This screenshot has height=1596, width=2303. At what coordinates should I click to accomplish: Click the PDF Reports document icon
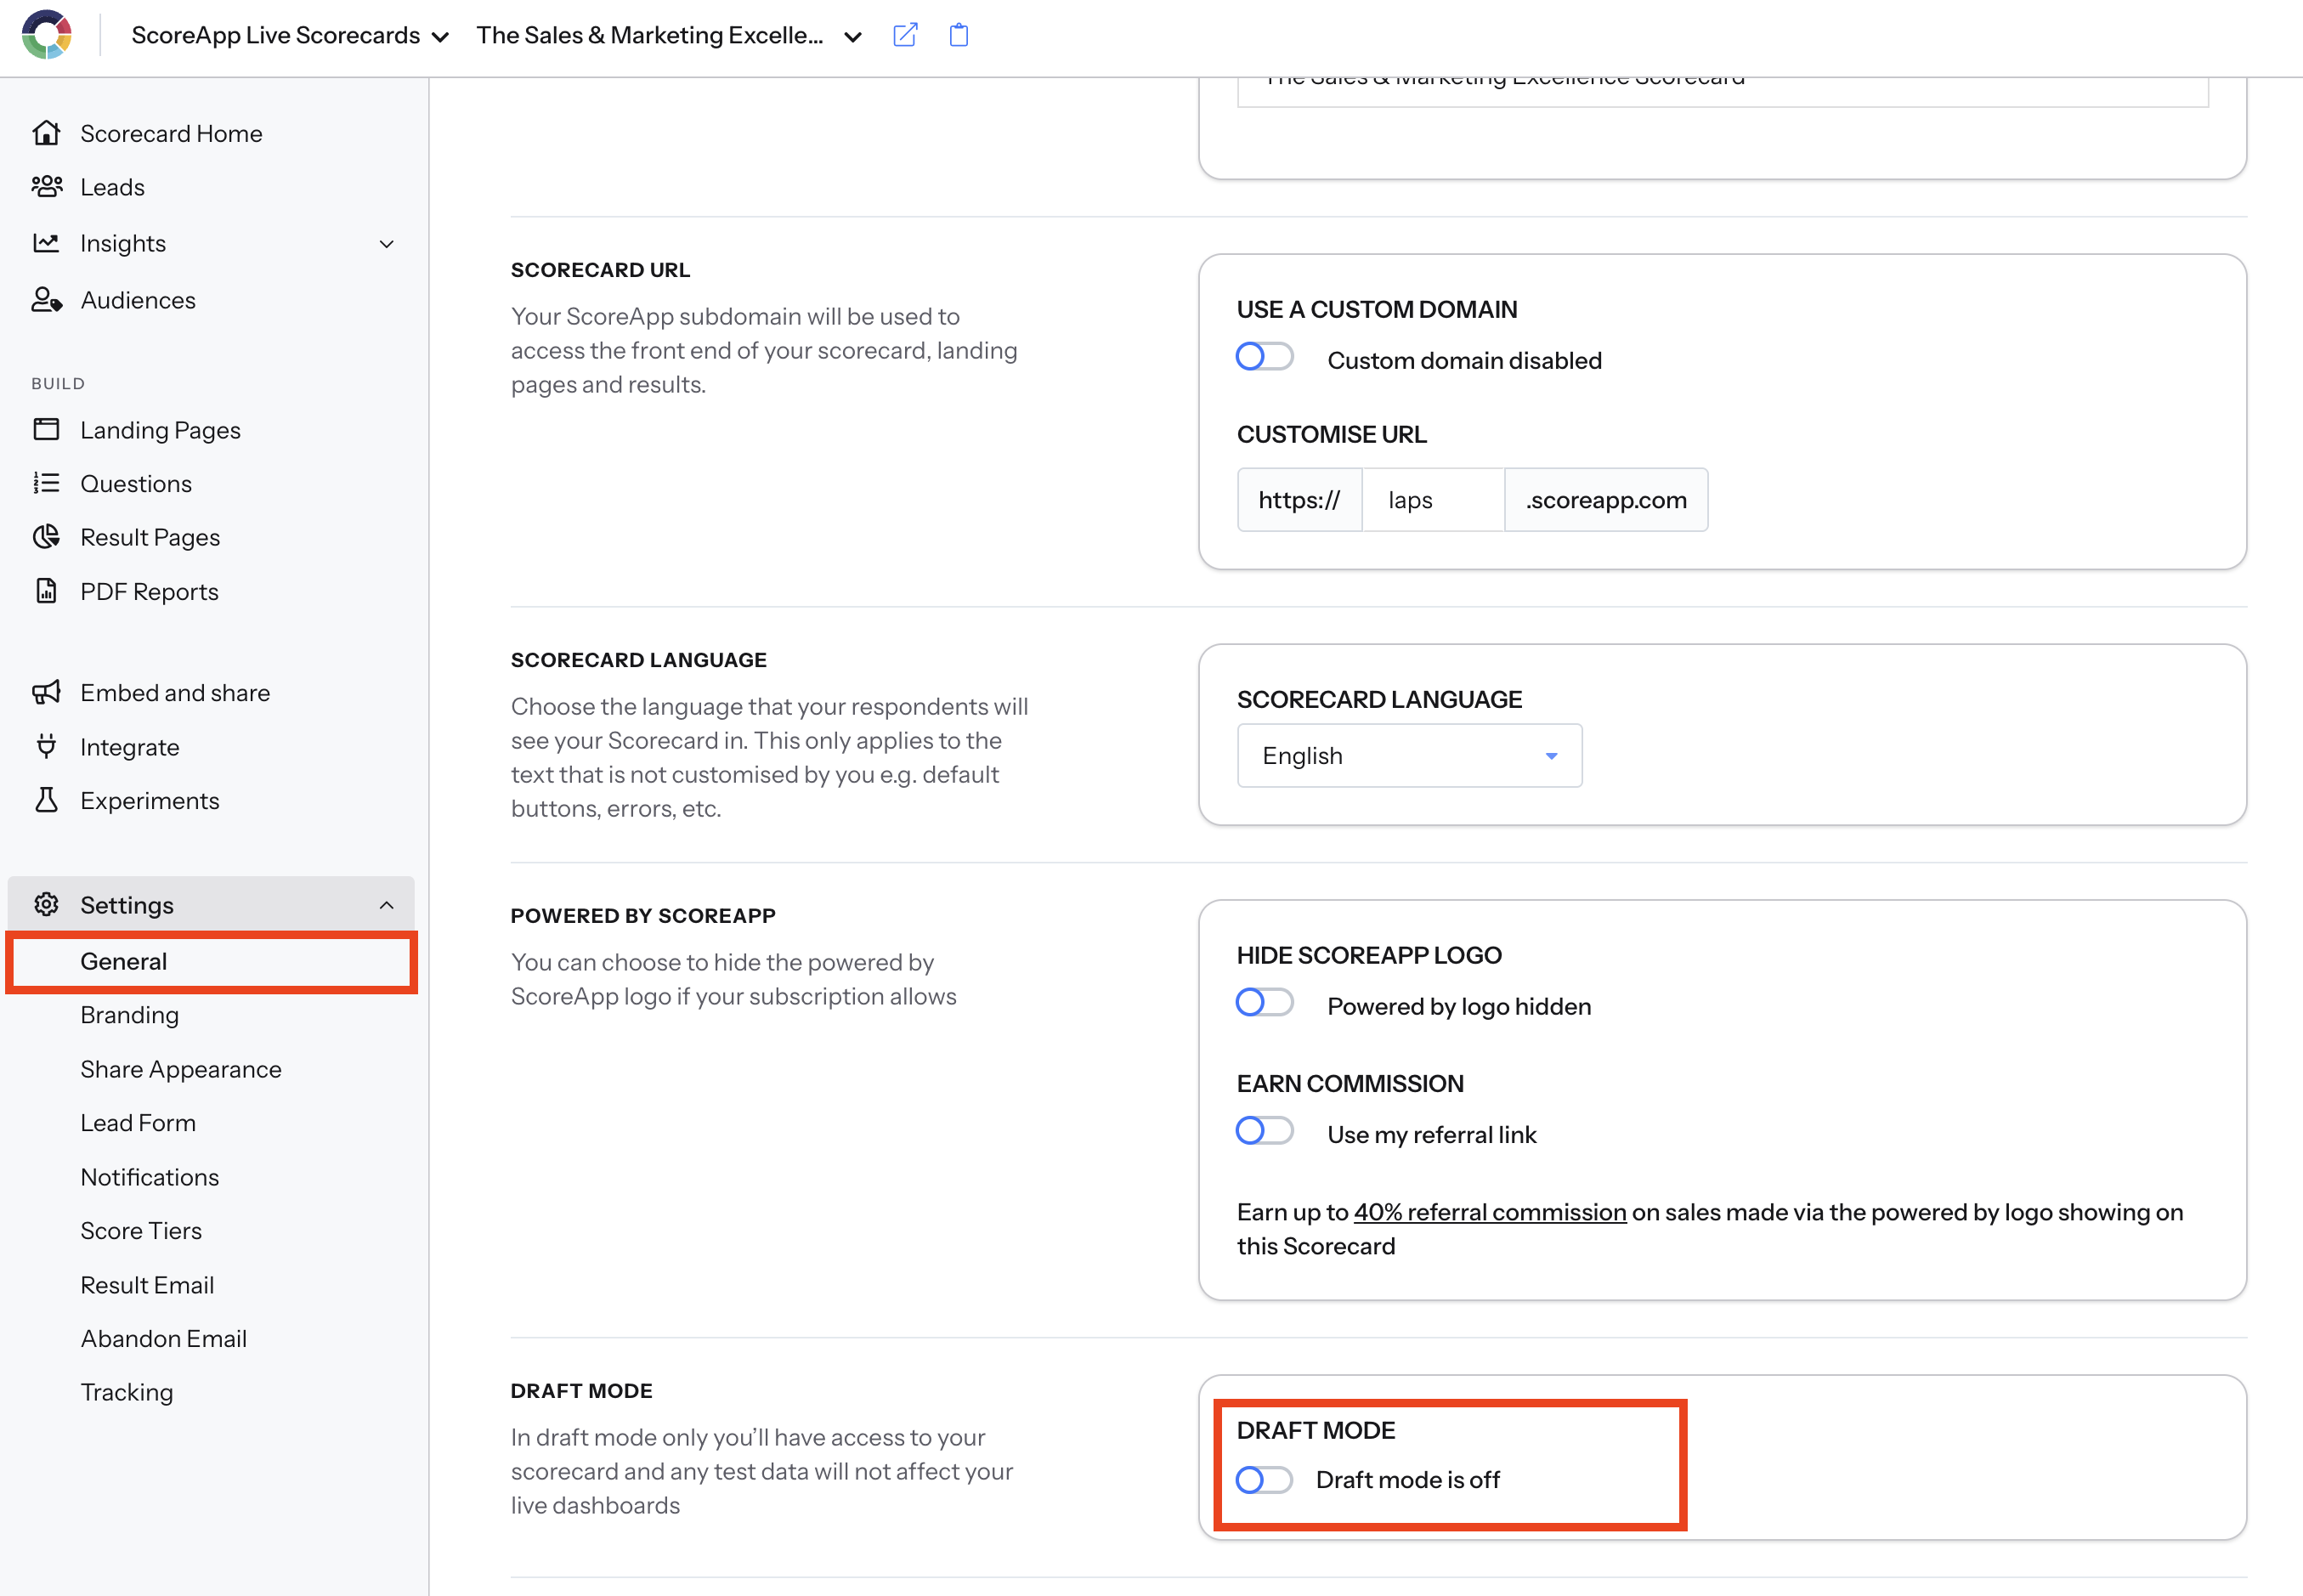(46, 591)
